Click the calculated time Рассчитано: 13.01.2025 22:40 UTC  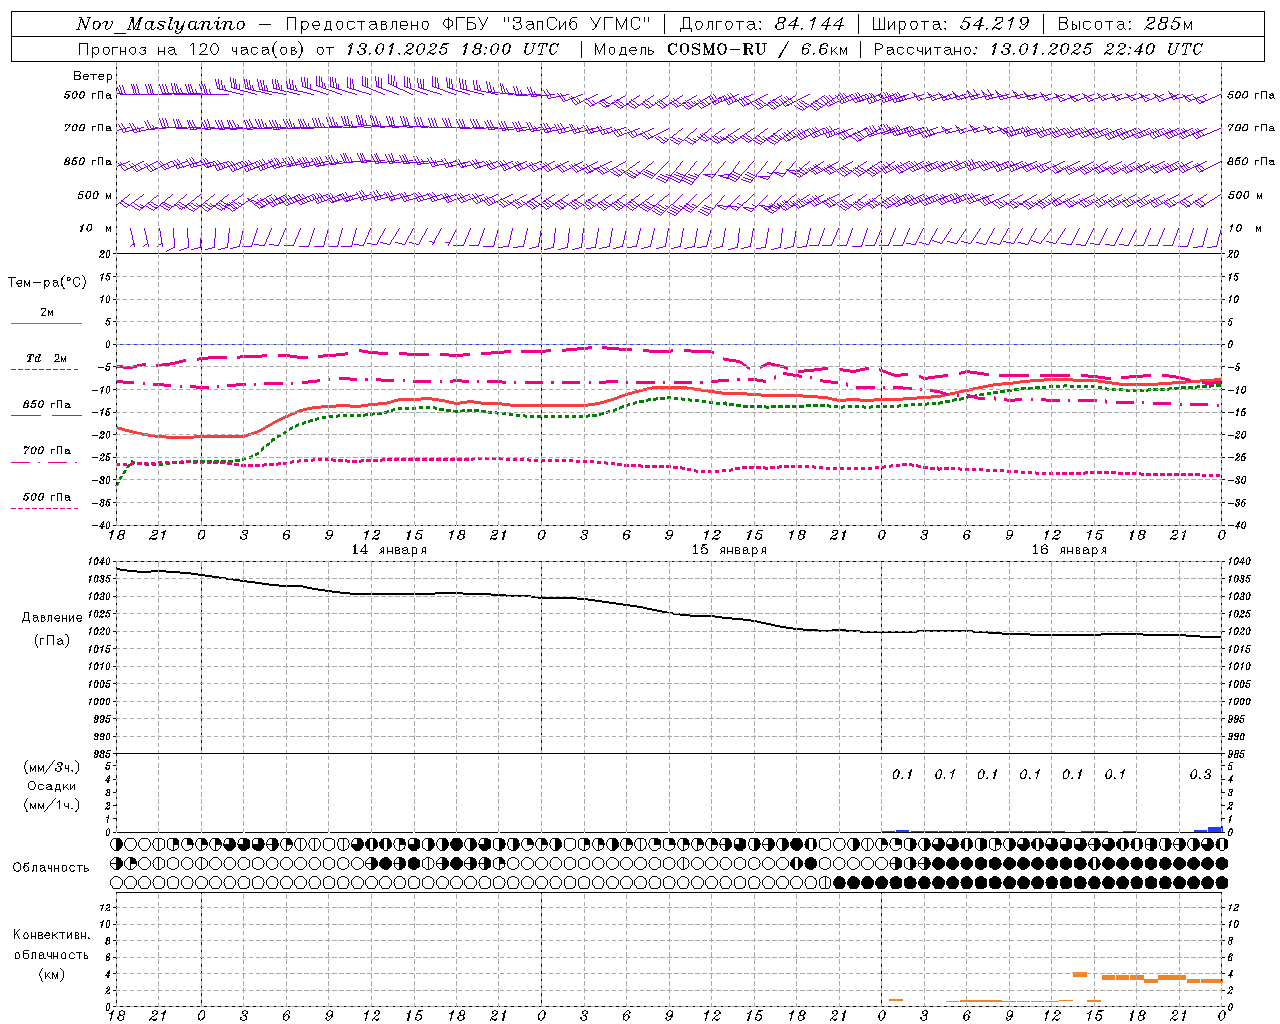click(x=1038, y=49)
